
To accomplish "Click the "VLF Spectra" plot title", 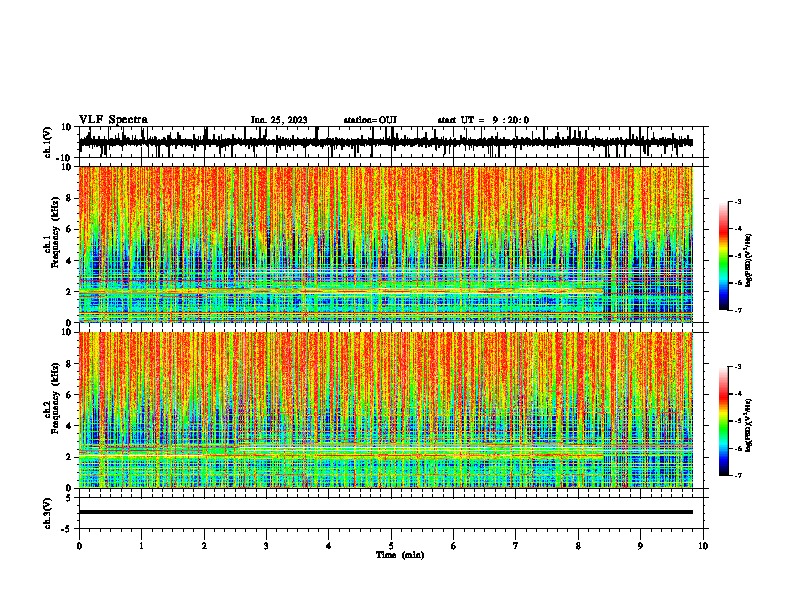I will click(113, 120).
